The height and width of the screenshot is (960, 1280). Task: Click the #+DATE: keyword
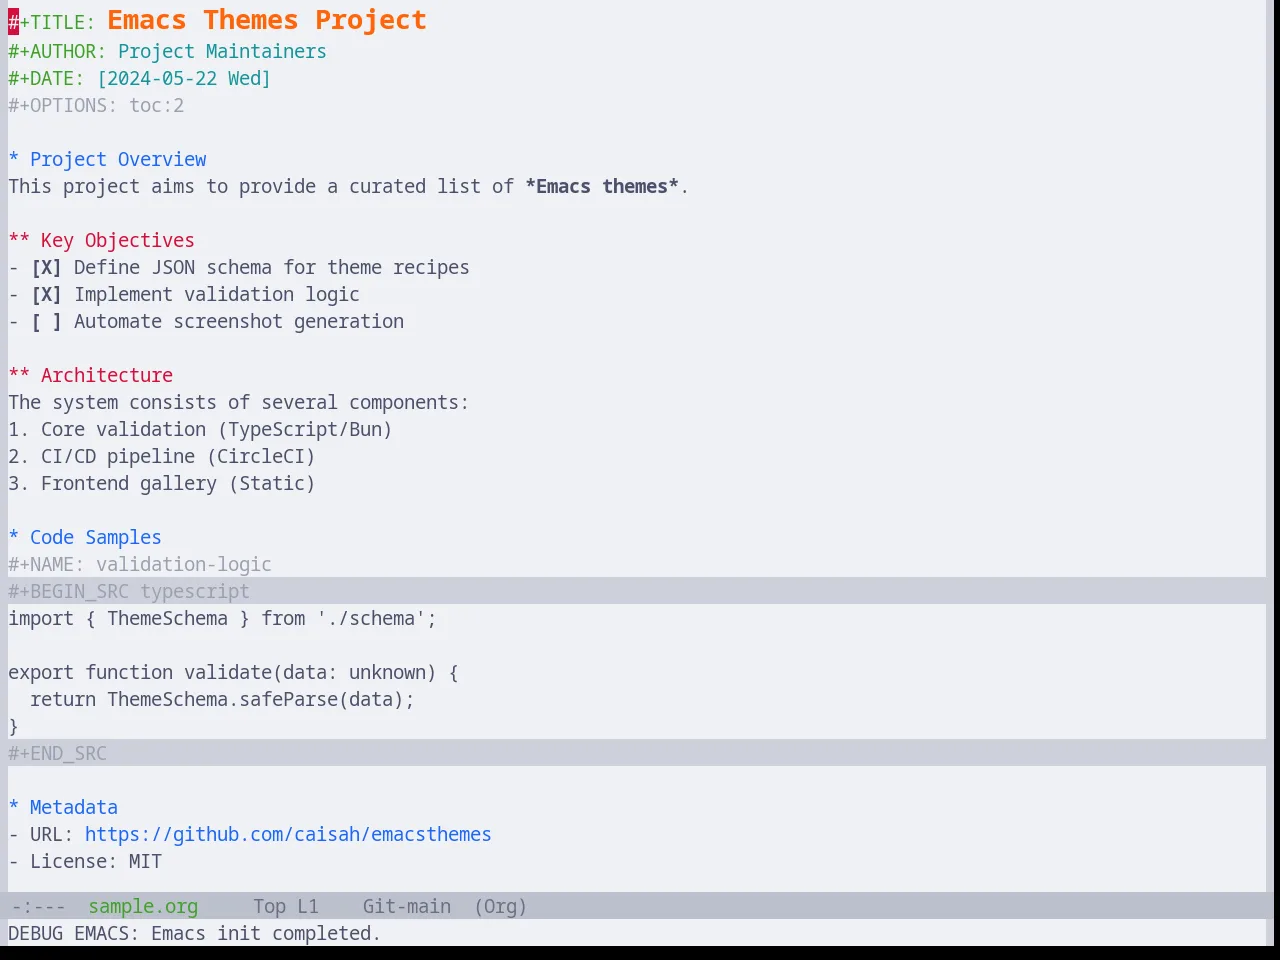(46, 79)
